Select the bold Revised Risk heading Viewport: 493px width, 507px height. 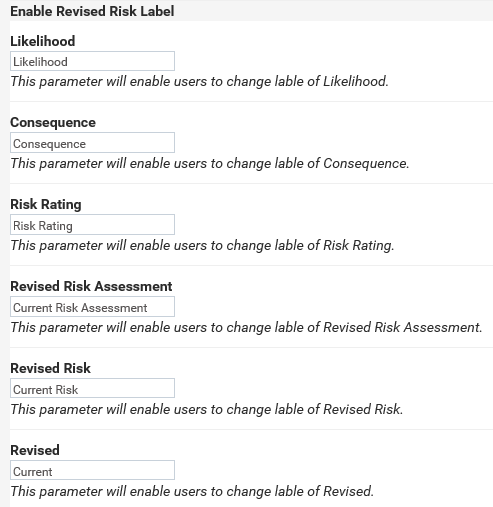(x=50, y=368)
